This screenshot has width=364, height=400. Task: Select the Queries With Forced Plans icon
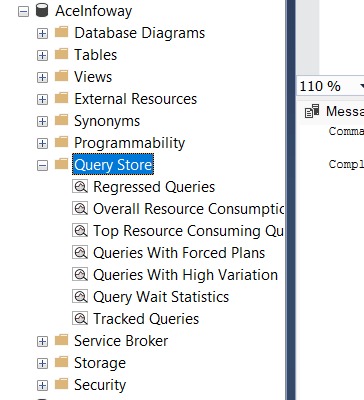click(80, 253)
